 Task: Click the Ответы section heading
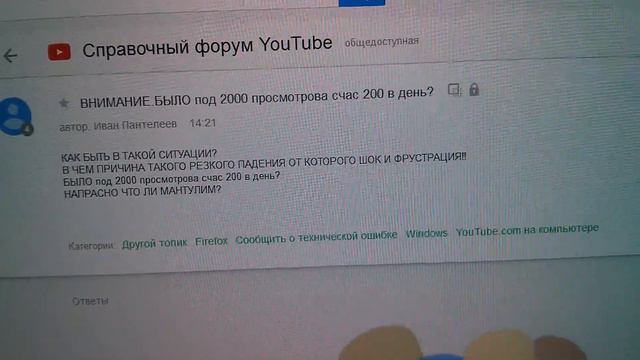pyautogui.click(x=90, y=301)
